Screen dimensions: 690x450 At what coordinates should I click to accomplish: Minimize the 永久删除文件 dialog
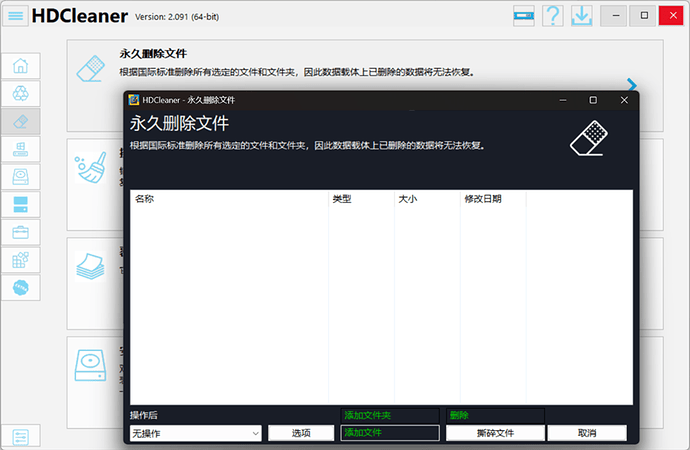563,100
